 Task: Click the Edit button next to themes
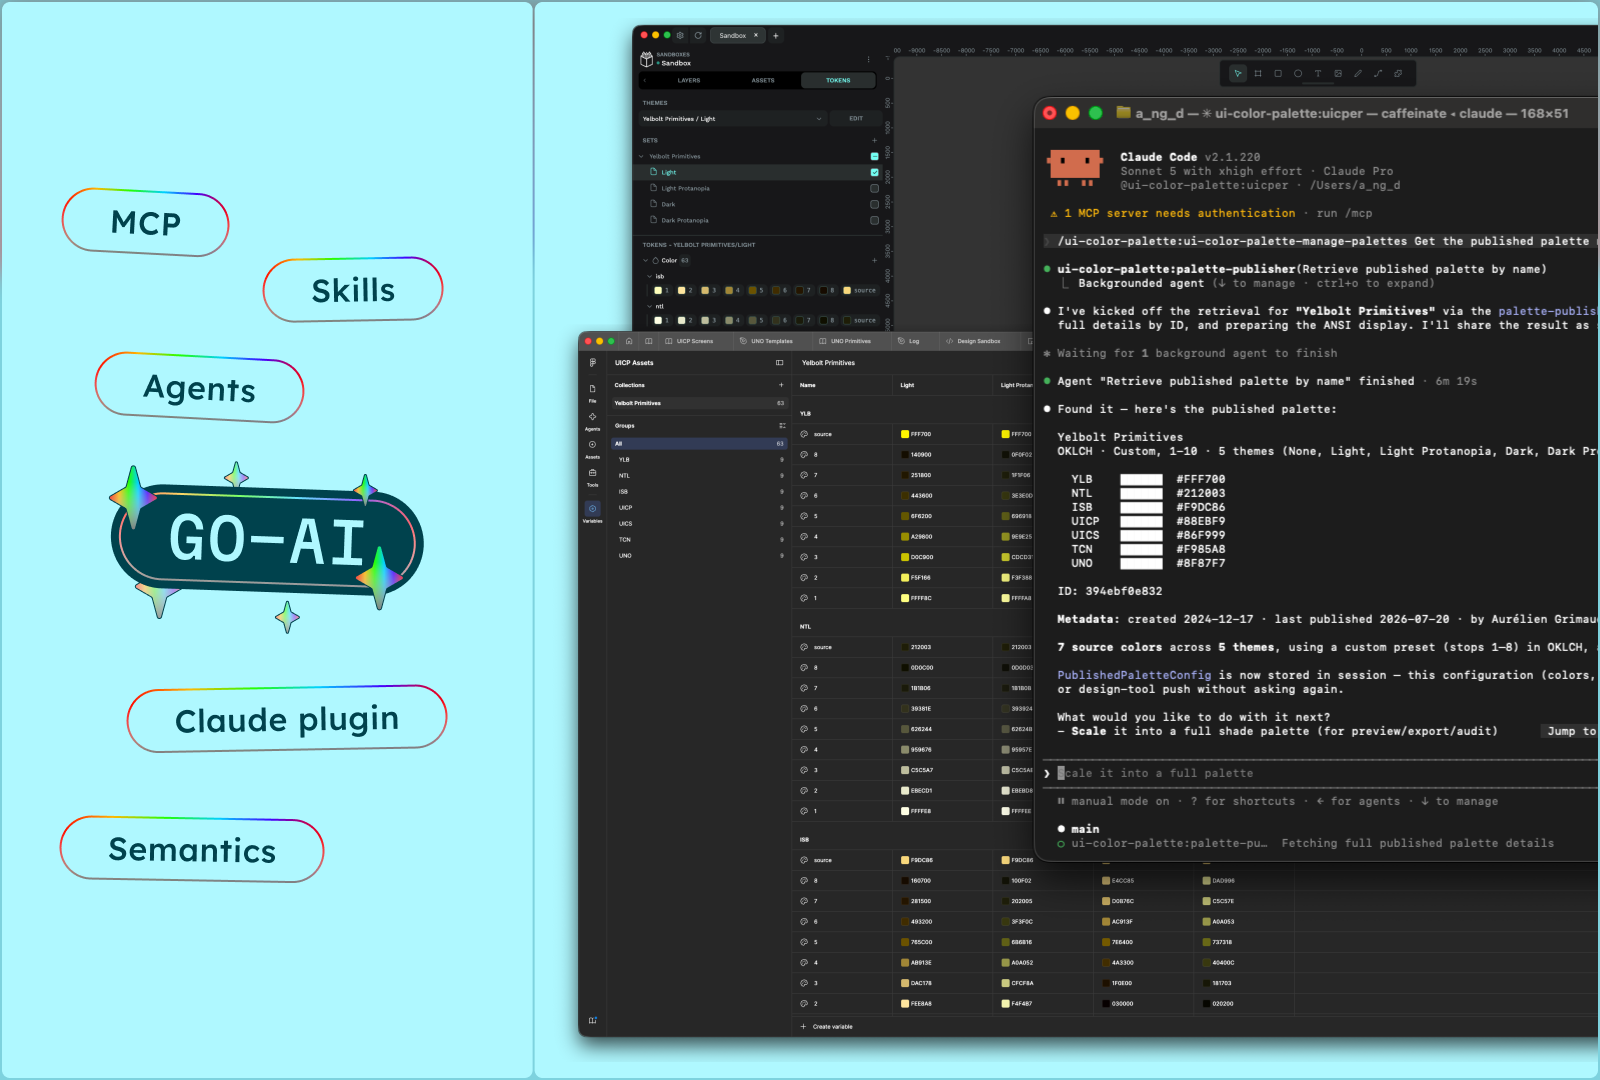[856, 118]
